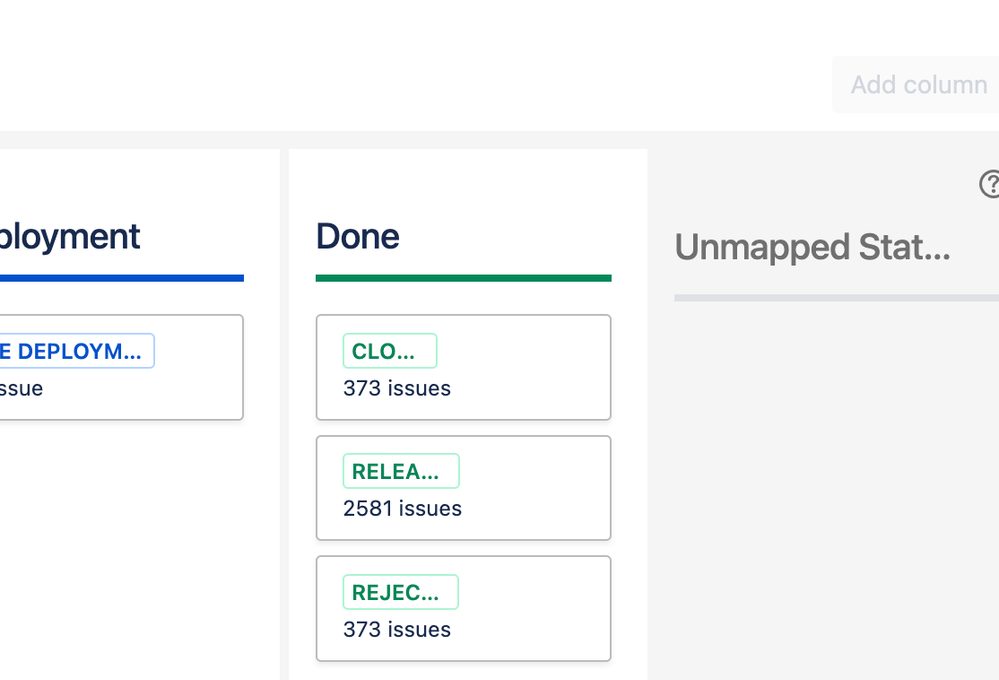
Task: Switch to the Done column header
Action: click(356, 236)
